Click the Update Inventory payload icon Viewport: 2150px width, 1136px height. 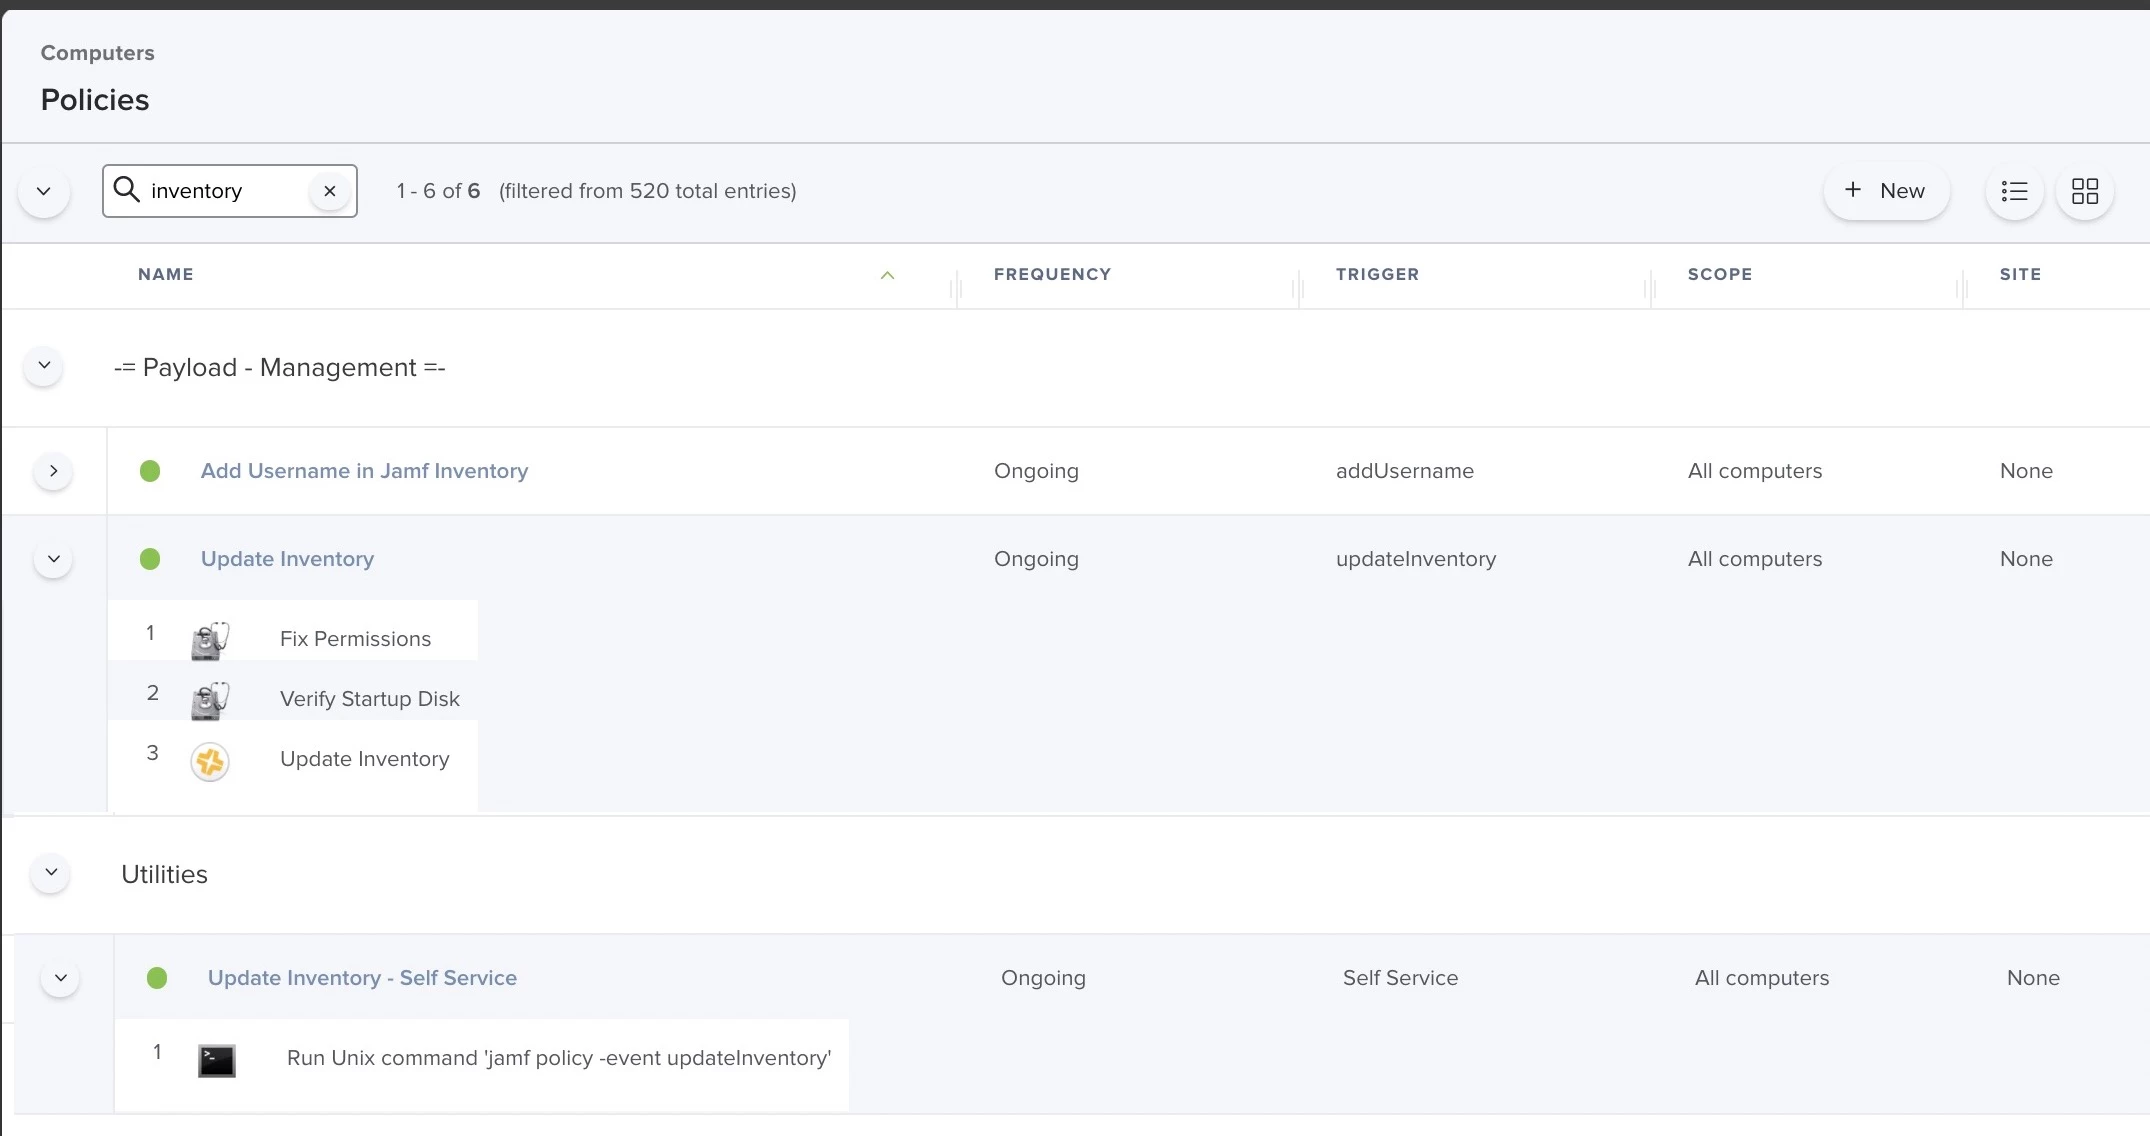[x=210, y=762]
